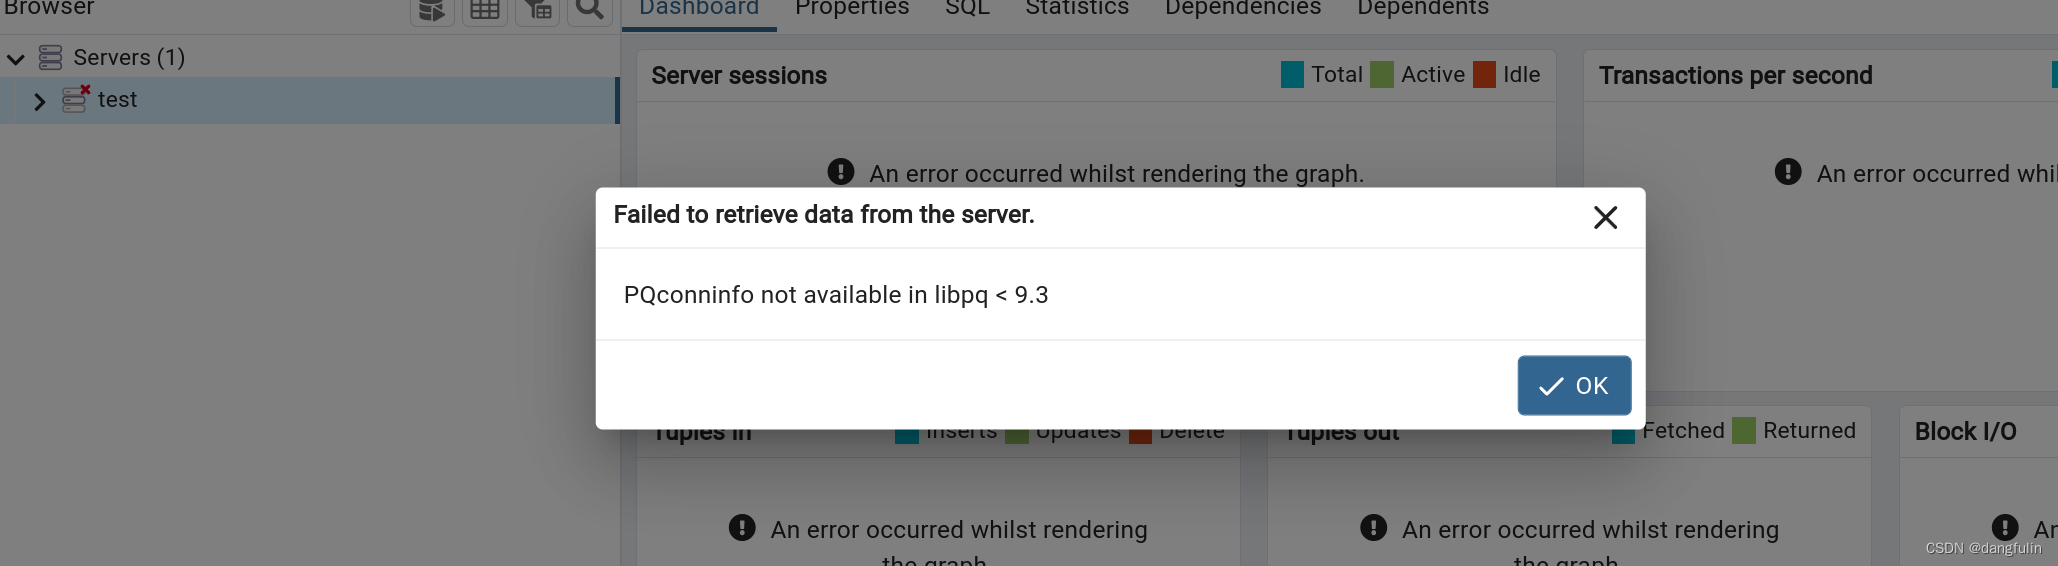Open the SQL tab

[967, 9]
